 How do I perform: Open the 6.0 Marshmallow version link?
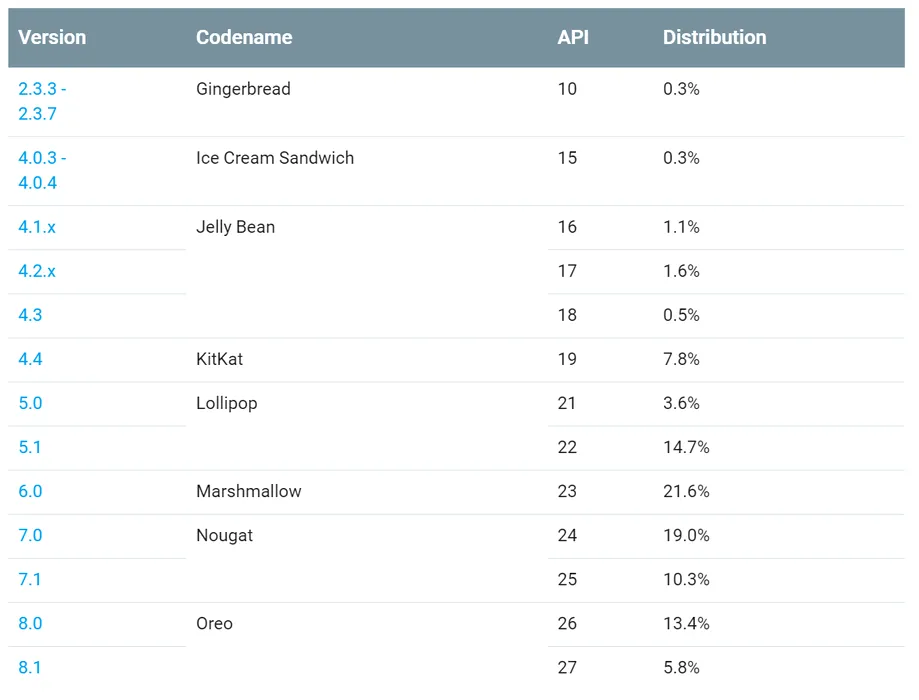(30, 491)
